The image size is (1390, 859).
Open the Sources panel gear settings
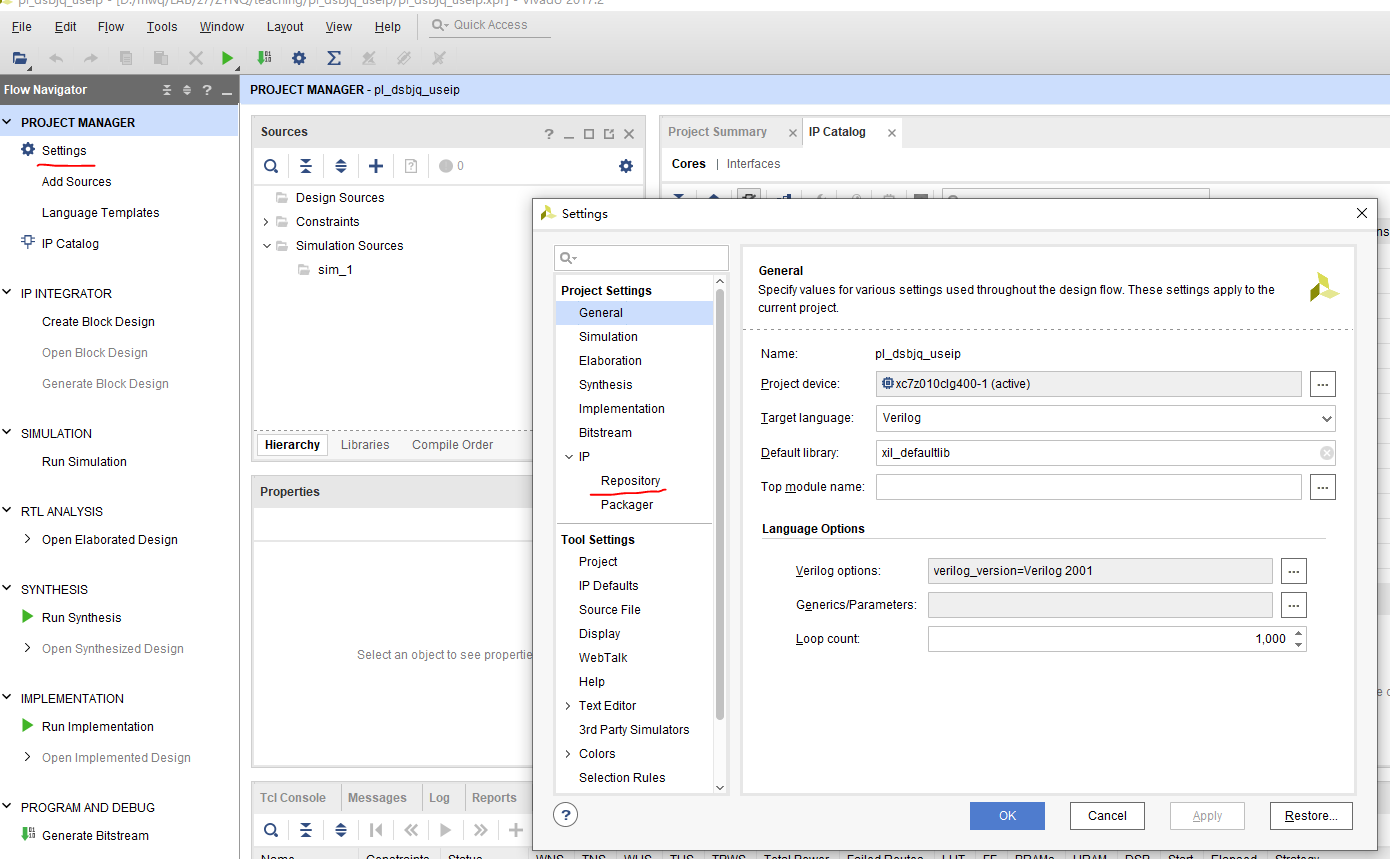[x=626, y=166]
